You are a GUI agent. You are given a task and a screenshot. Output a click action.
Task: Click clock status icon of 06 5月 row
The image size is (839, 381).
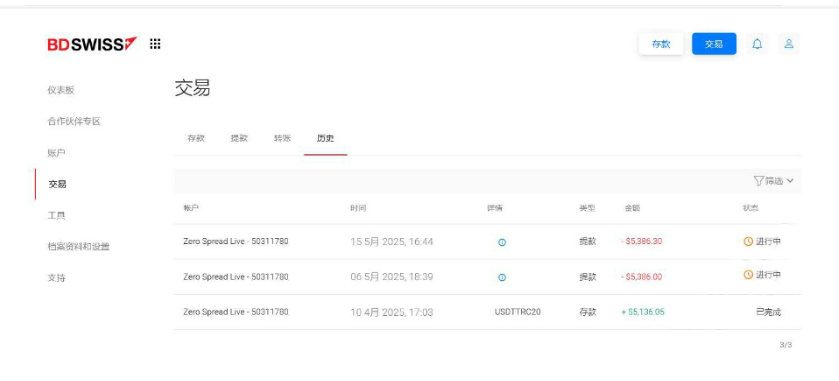coord(749,275)
